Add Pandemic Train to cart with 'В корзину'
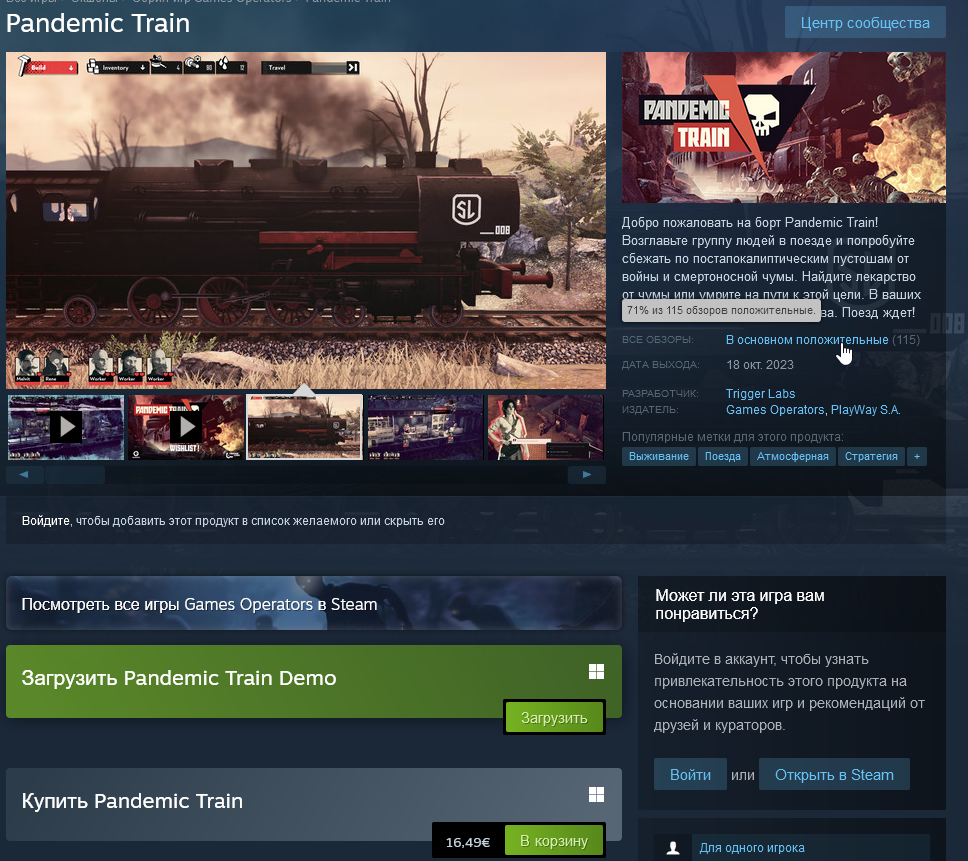 (x=554, y=841)
